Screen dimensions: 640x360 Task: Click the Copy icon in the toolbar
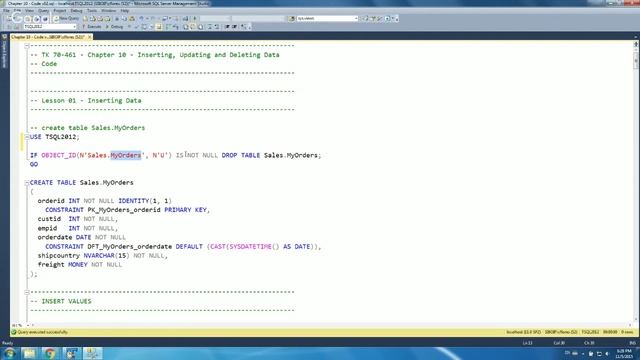124,18
